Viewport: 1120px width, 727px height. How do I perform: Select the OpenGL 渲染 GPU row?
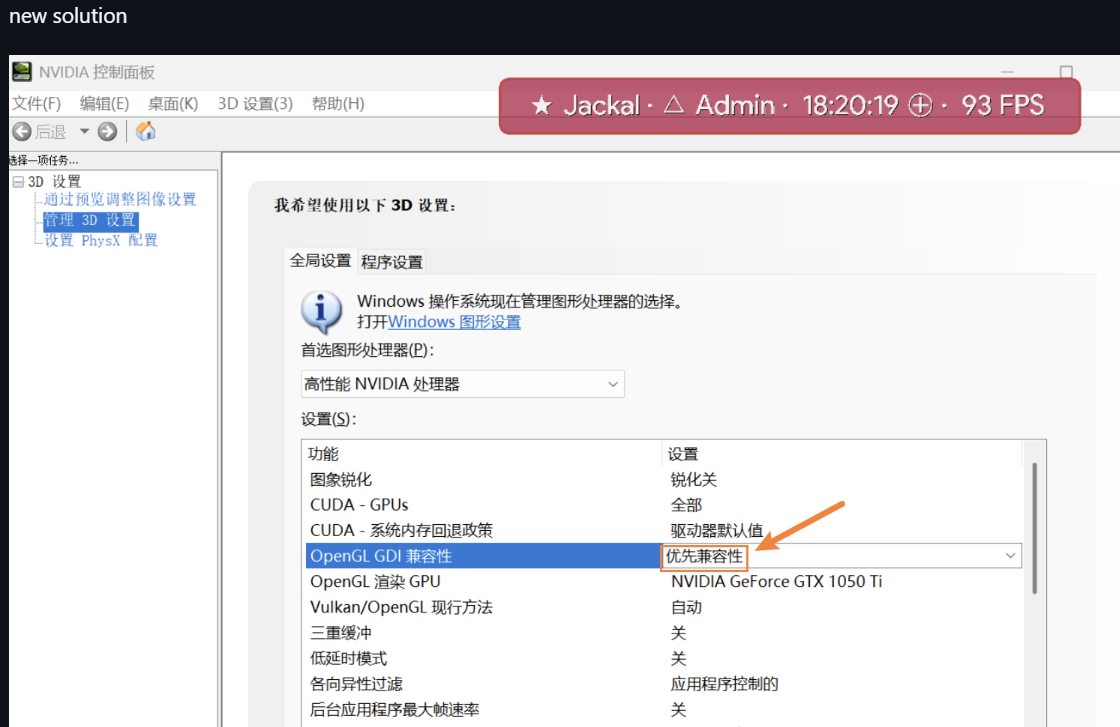662,581
